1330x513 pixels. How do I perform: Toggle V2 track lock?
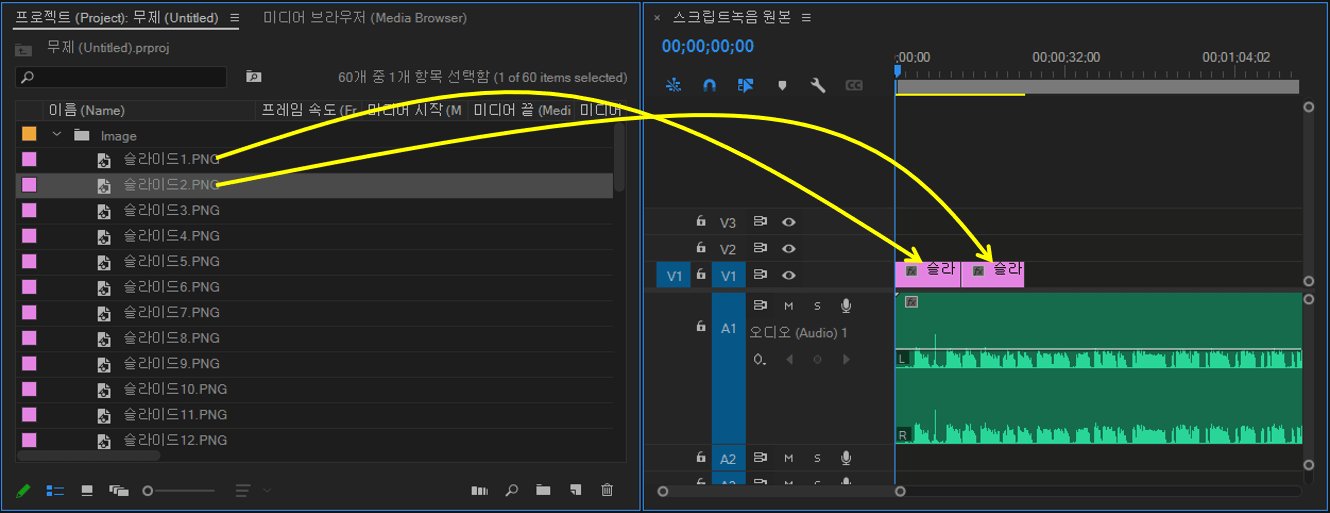tap(701, 248)
